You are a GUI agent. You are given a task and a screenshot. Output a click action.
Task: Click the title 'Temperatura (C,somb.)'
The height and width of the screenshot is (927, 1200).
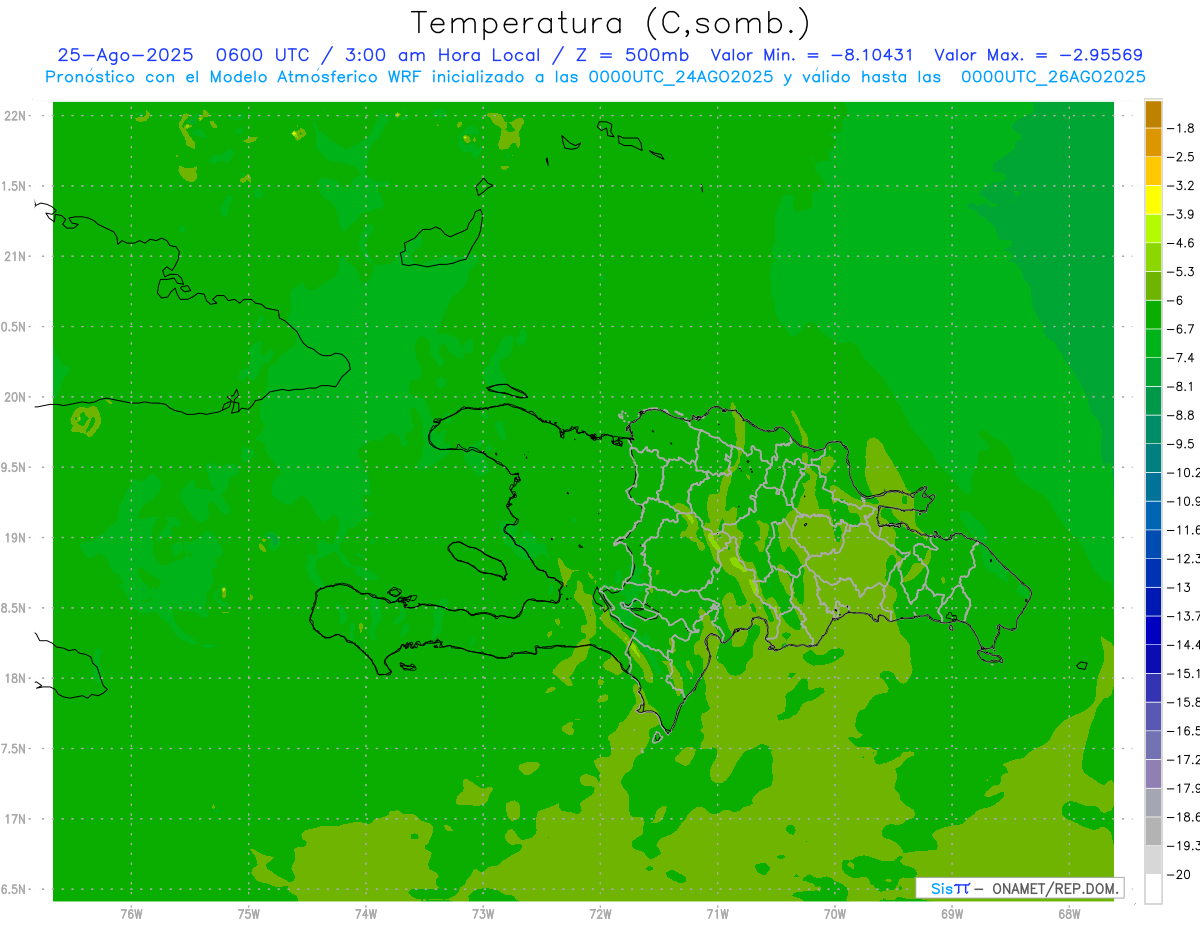611,23
